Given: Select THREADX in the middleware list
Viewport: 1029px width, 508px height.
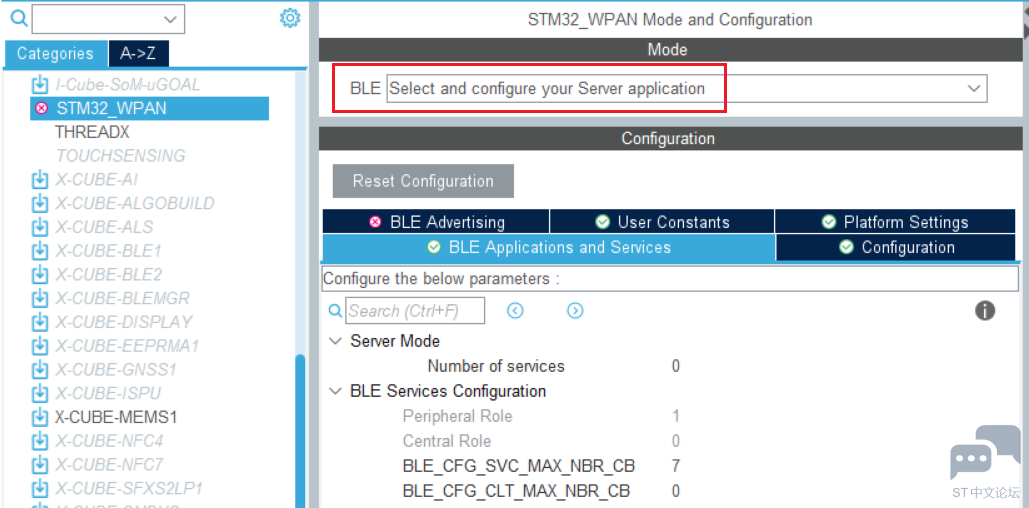Looking at the screenshot, I should click(x=93, y=132).
